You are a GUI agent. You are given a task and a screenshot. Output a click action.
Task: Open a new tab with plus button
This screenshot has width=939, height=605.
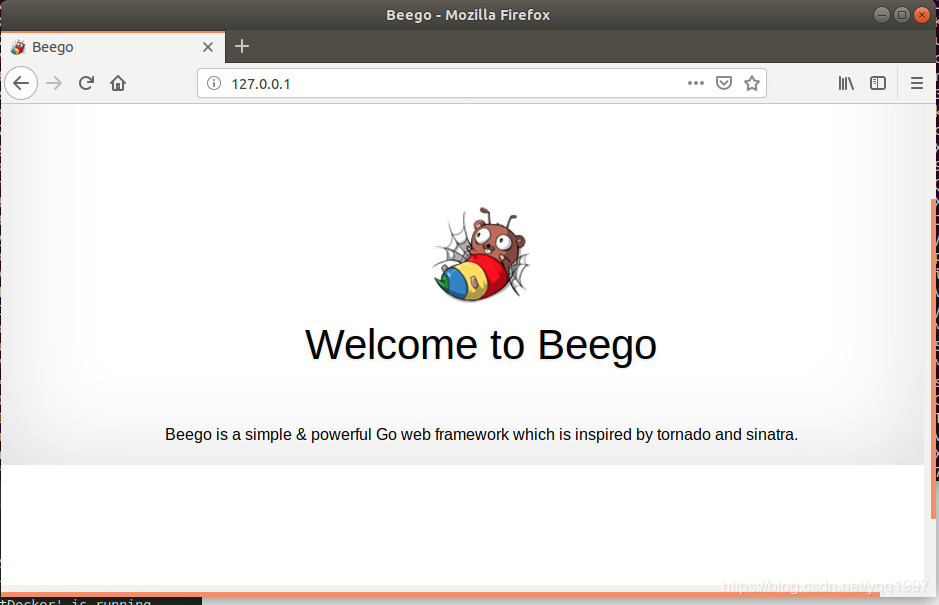[x=242, y=46]
